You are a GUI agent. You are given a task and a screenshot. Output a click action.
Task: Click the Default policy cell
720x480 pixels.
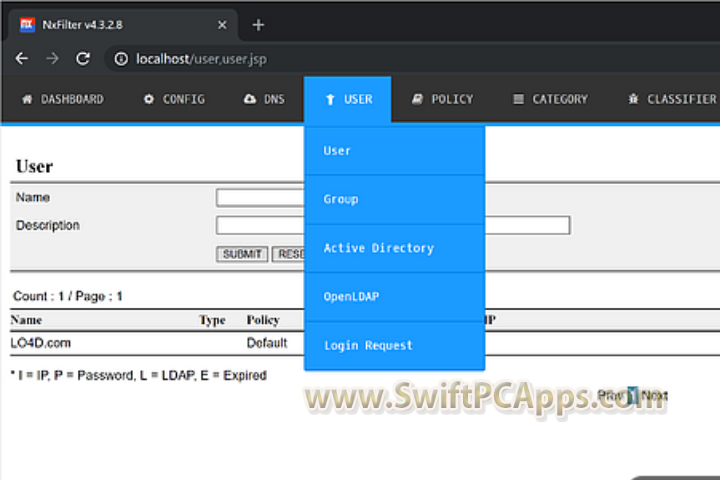click(x=267, y=343)
